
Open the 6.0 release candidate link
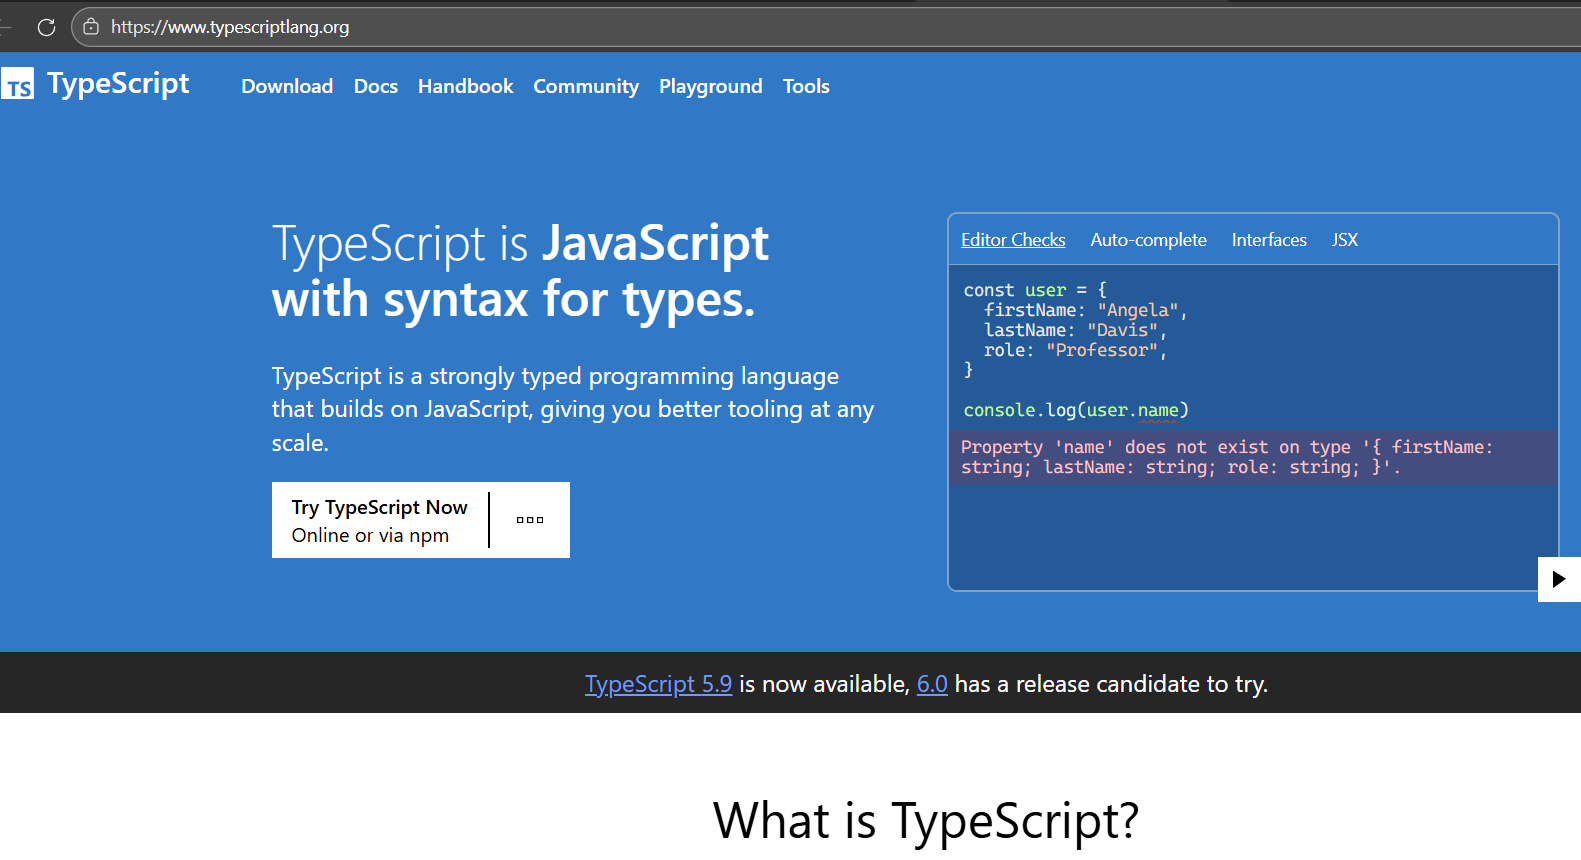click(932, 684)
